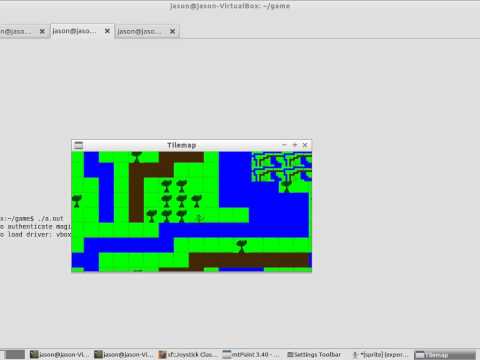This screenshot has height=360, width=480.
Task: Open sf::Joystick Class from the taskbar
Action: [188, 355]
